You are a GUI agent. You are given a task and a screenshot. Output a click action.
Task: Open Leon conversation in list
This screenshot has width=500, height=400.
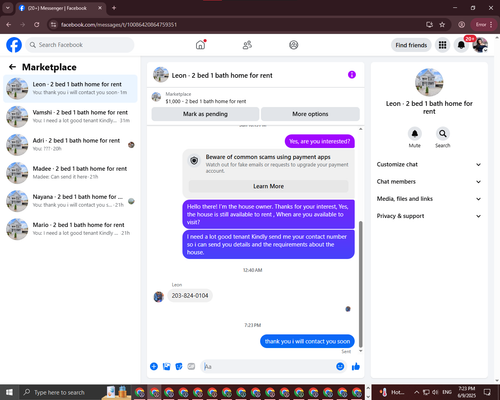(x=70, y=88)
